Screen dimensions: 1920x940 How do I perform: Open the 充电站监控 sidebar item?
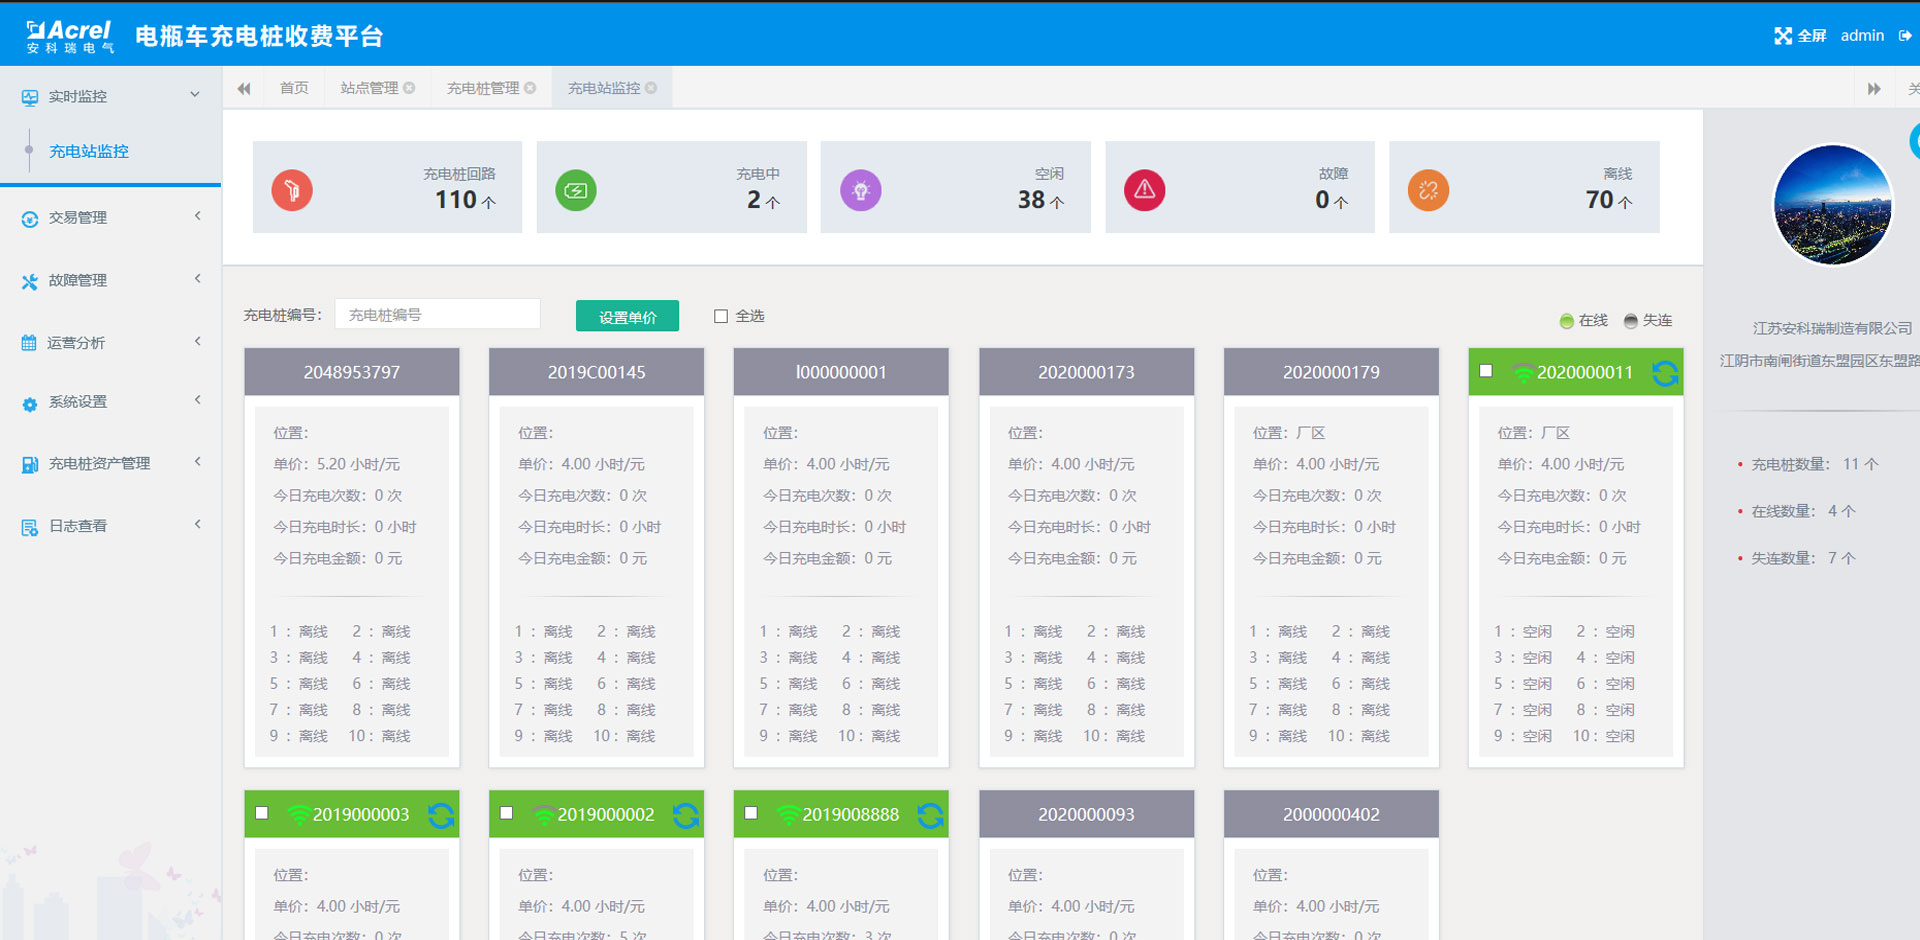point(89,152)
